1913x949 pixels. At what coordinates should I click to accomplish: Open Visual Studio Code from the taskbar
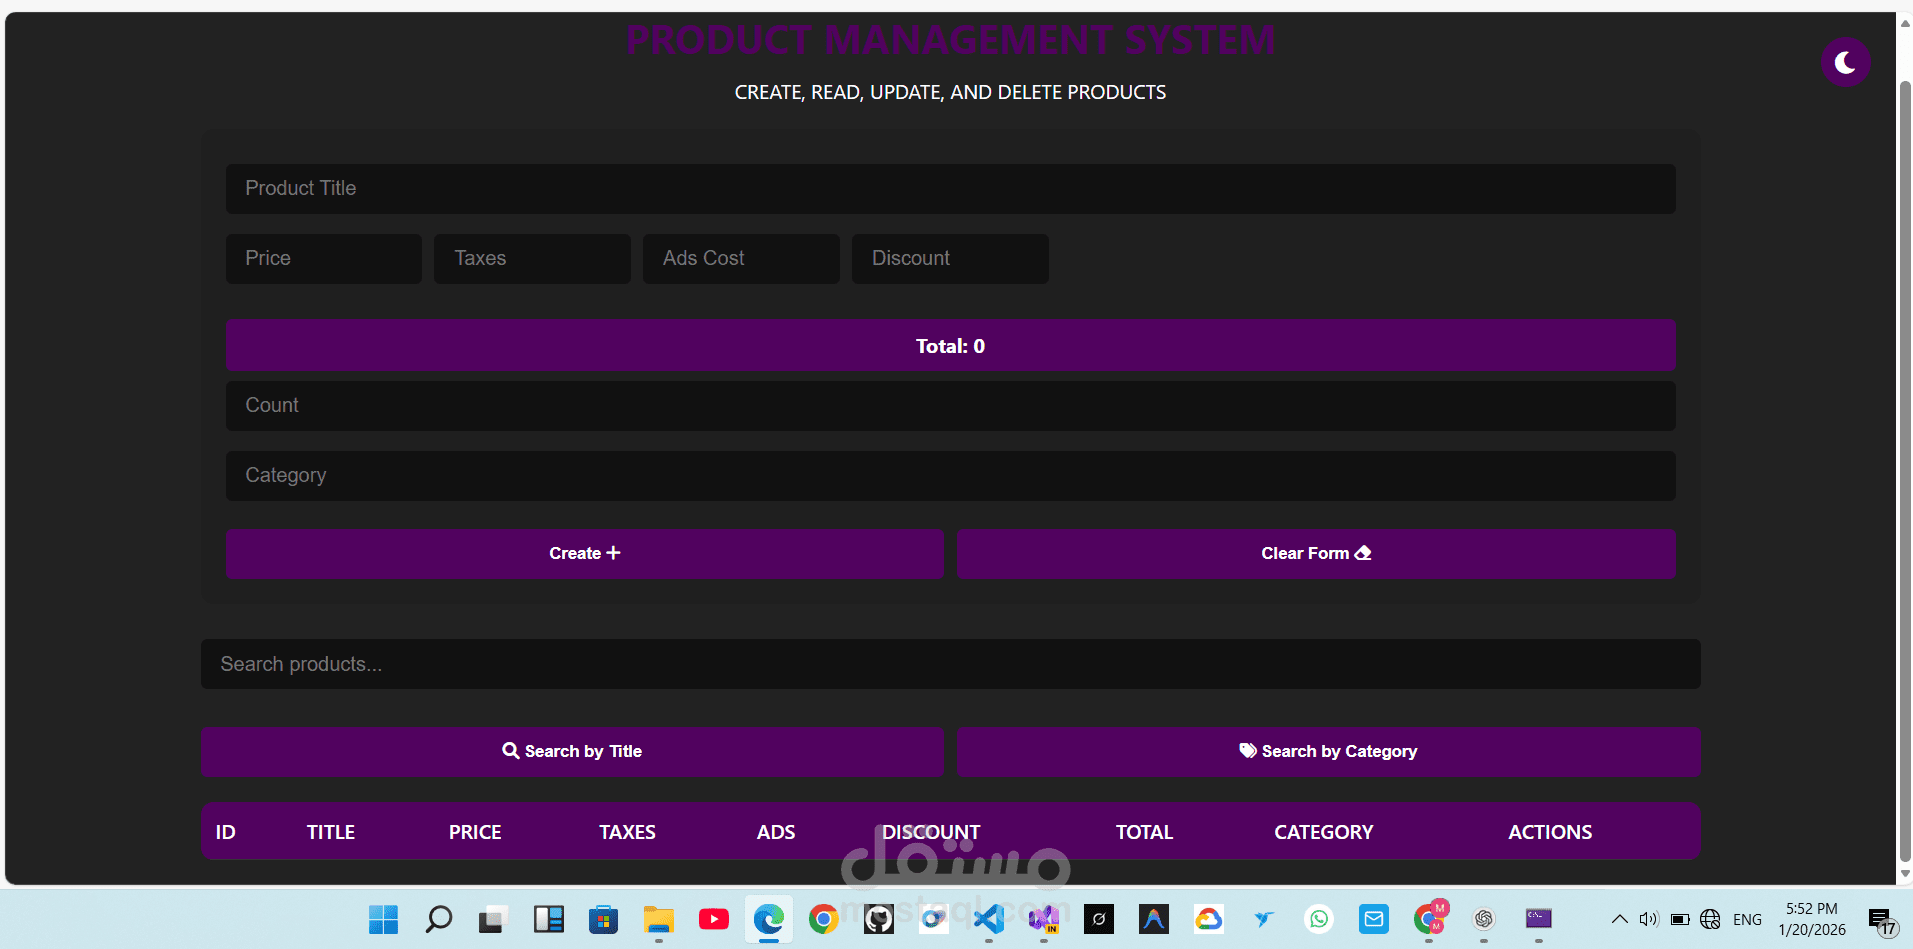[x=988, y=919]
